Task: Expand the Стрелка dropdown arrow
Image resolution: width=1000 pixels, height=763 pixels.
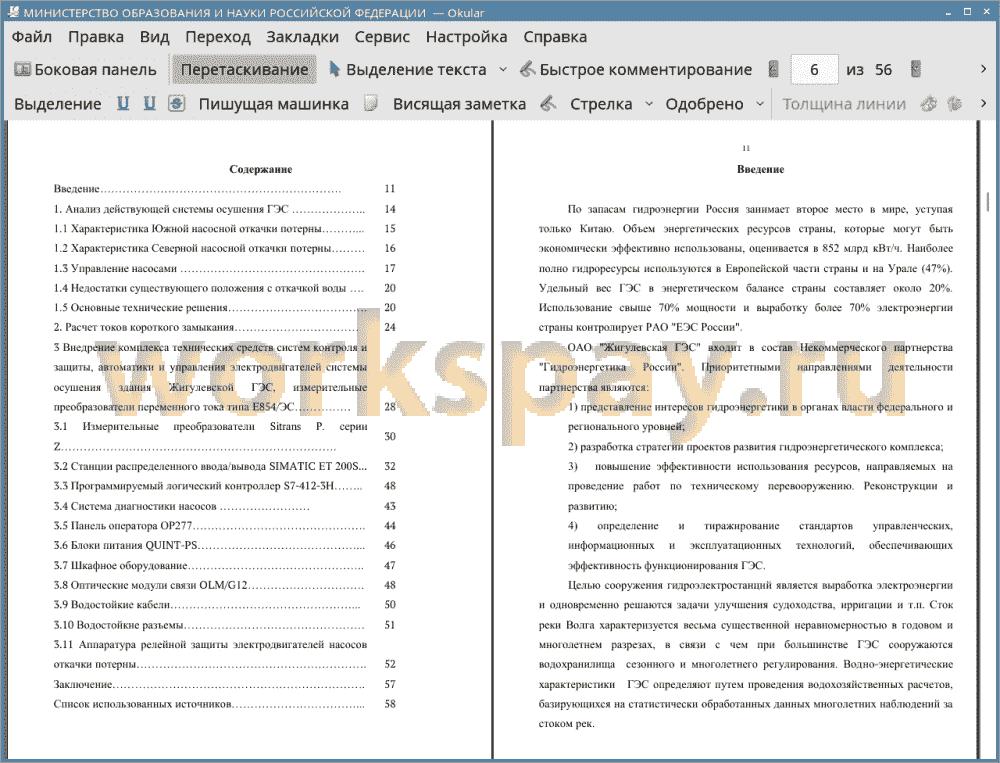Action: (x=649, y=103)
